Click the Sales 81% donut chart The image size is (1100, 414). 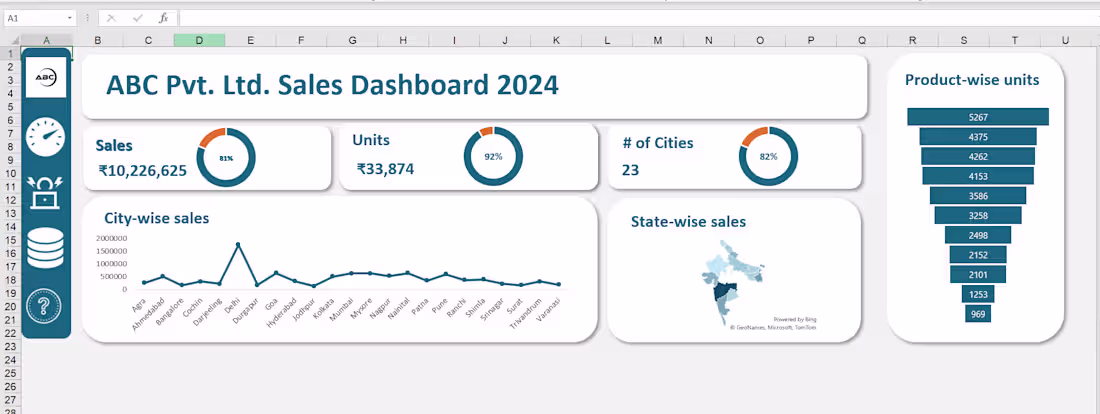(226, 158)
